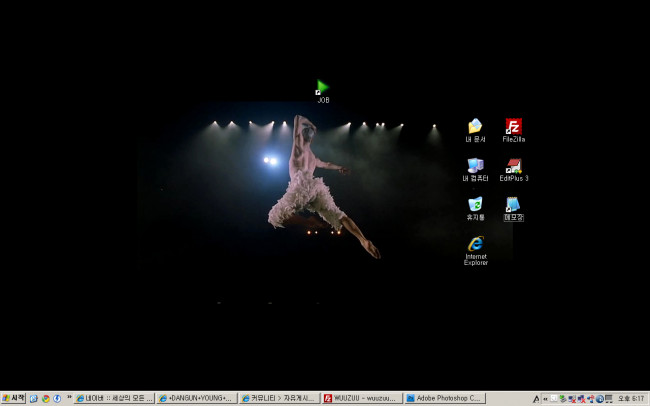
Task: Open the 내 문서 folder icon
Action: click(475, 127)
